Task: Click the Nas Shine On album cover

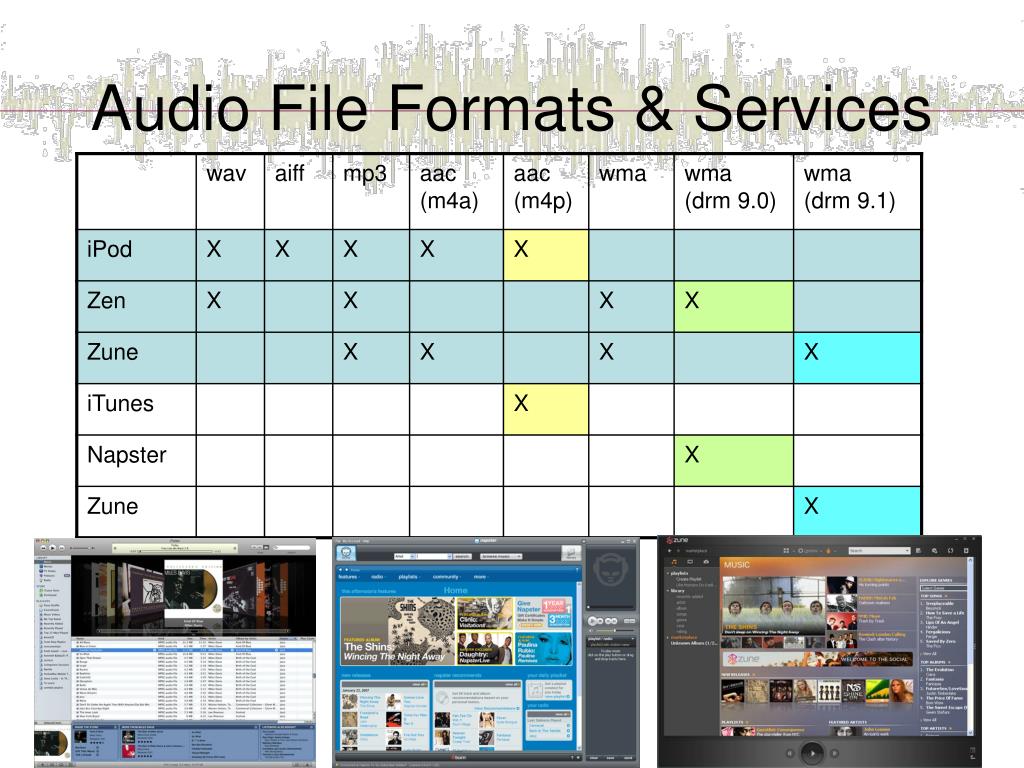Action: click(854, 691)
